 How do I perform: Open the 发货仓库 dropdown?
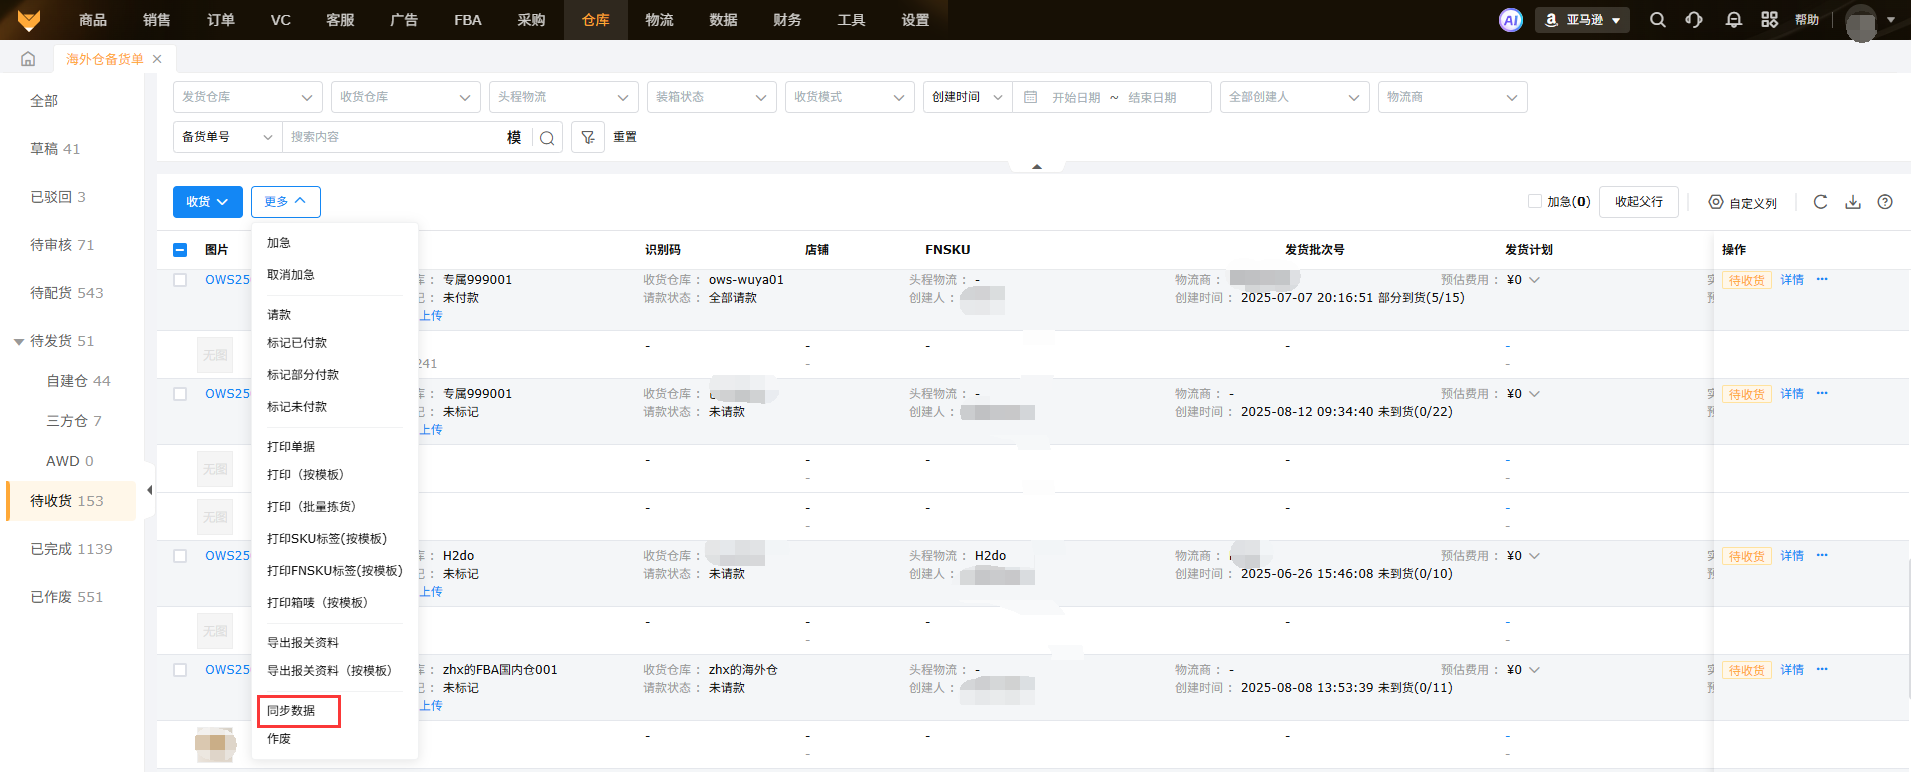(x=247, y=97)
